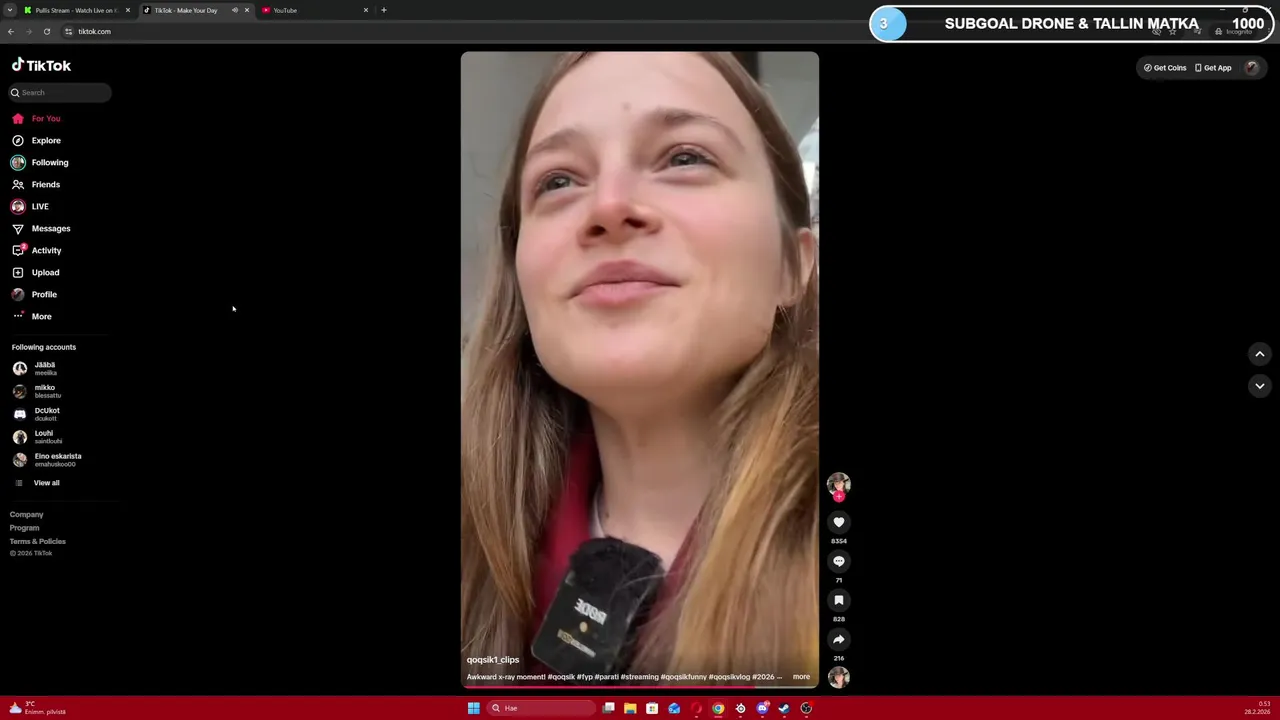Open qoqsik1_clips username on video
Screen dimensions: 1280x720
(493, 660)
